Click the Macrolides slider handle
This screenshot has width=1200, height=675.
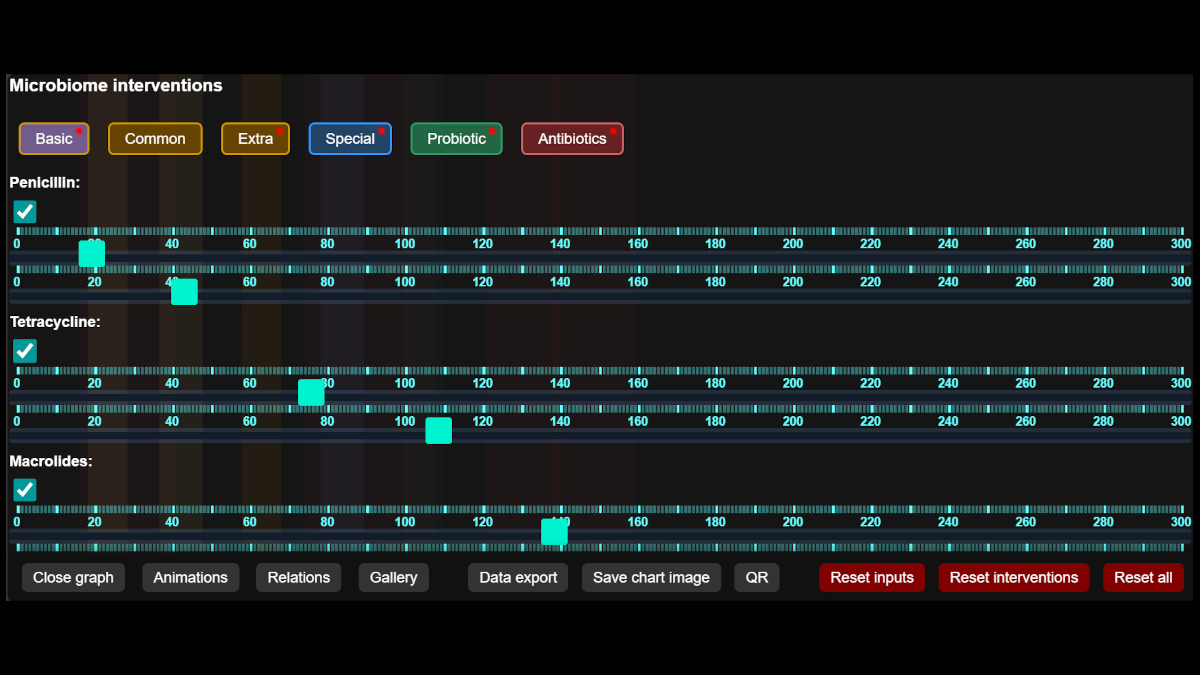click(554, 532)
